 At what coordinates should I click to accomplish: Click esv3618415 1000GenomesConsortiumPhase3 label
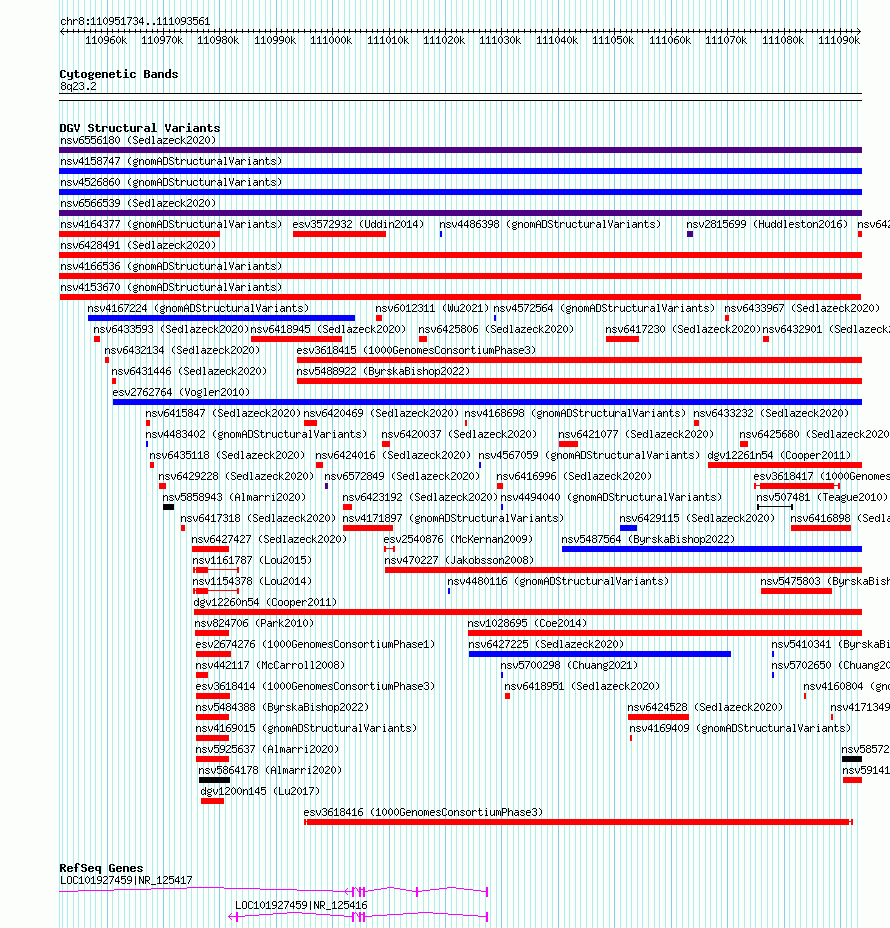point(416,350)
